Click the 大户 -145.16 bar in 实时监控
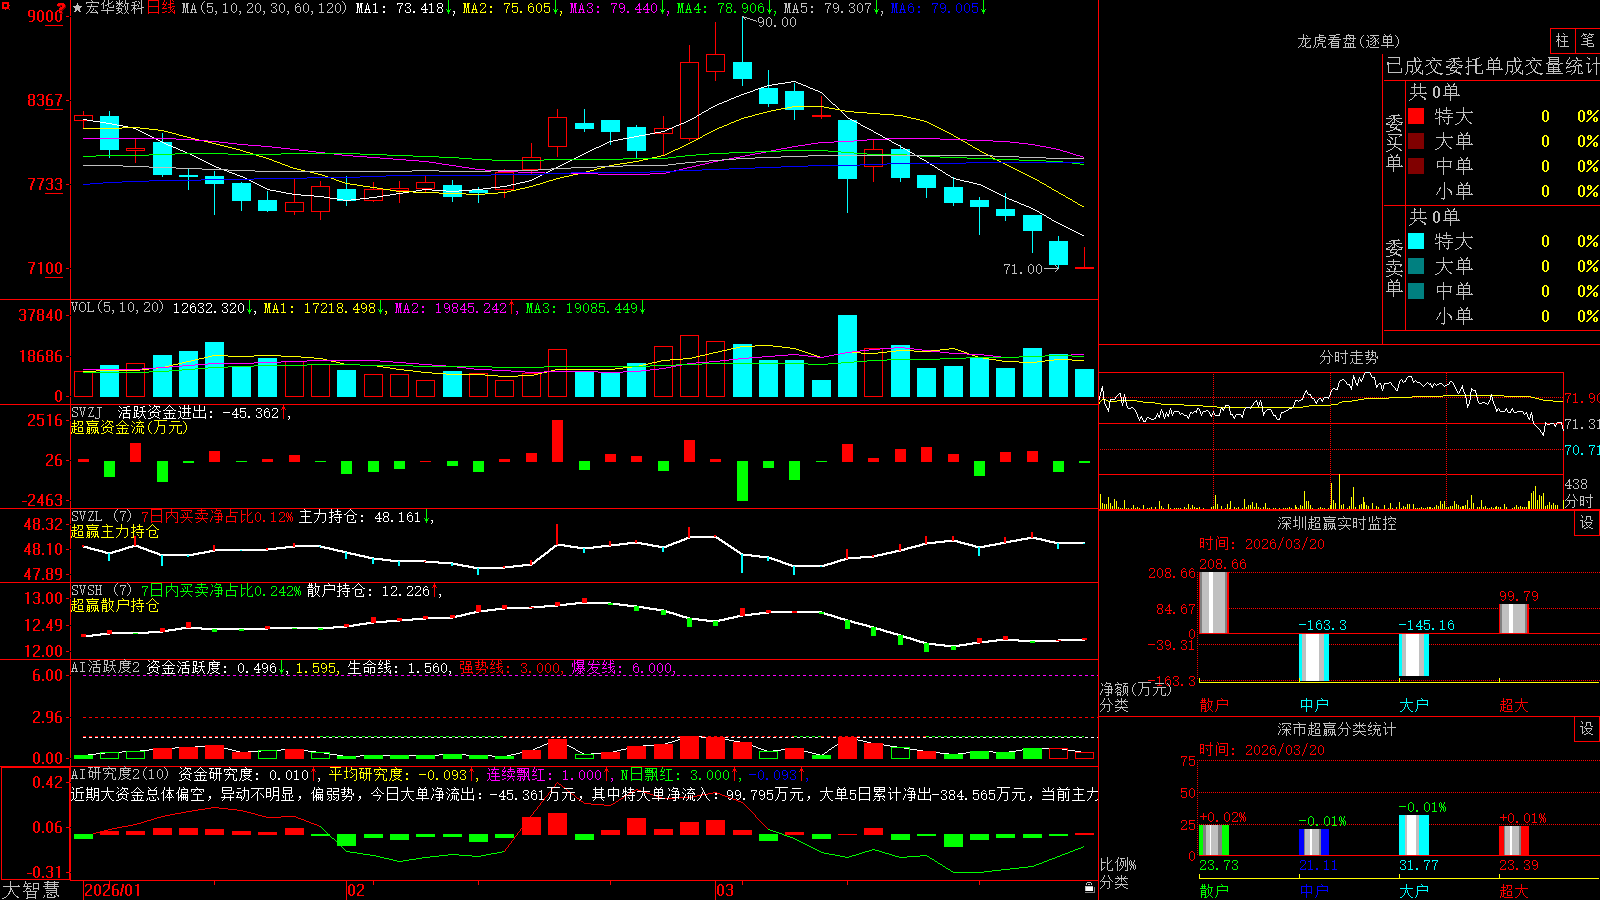The image size is (1600, 900). (1414, 655)
